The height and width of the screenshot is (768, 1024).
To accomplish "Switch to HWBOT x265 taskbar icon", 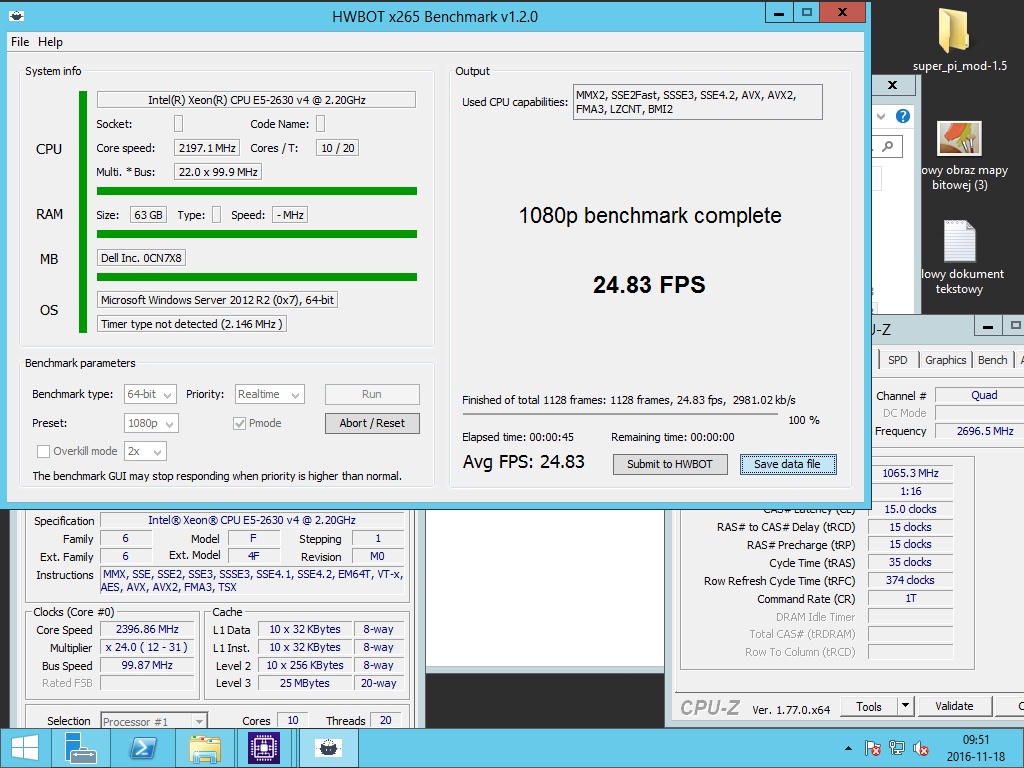I will [328, 748].
